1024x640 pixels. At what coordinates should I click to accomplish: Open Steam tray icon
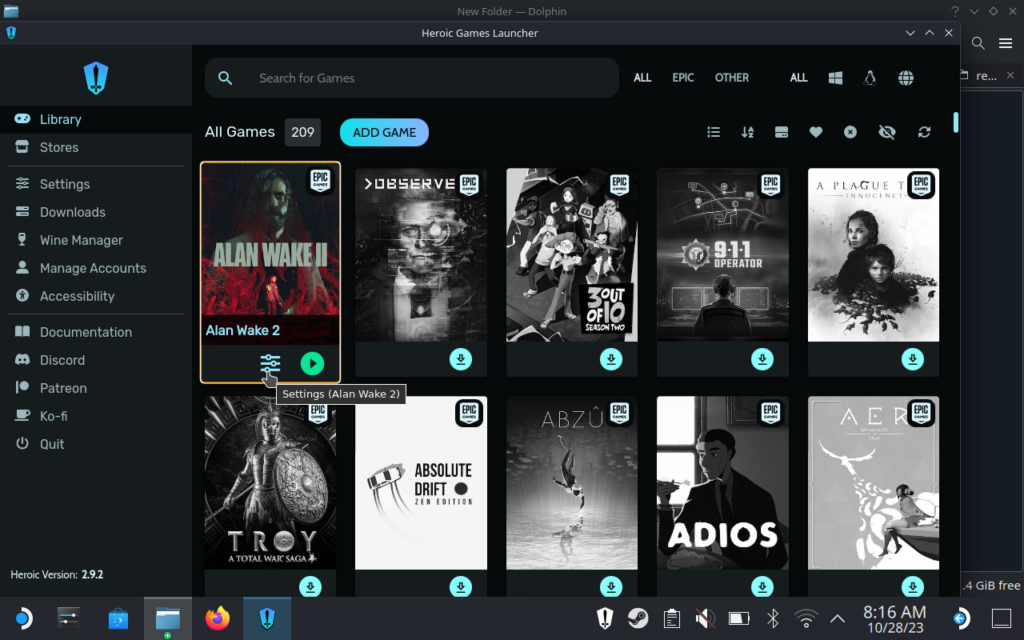click(x=638, y=618)
